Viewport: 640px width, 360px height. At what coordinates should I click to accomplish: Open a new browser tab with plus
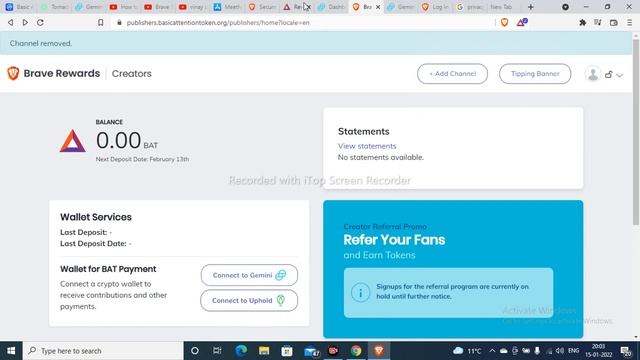pyautogui.click(x=531, y=7)
